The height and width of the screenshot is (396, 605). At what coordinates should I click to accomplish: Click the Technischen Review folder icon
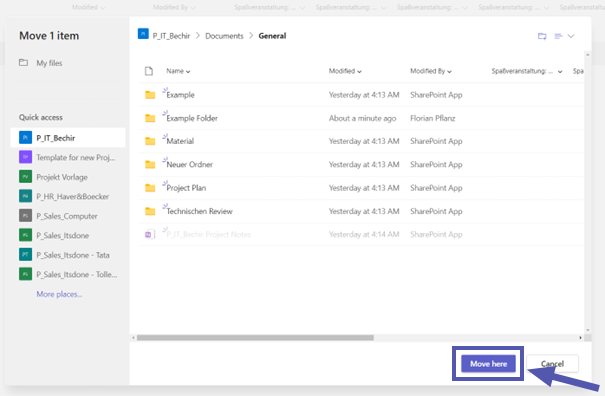pos(150,211)
